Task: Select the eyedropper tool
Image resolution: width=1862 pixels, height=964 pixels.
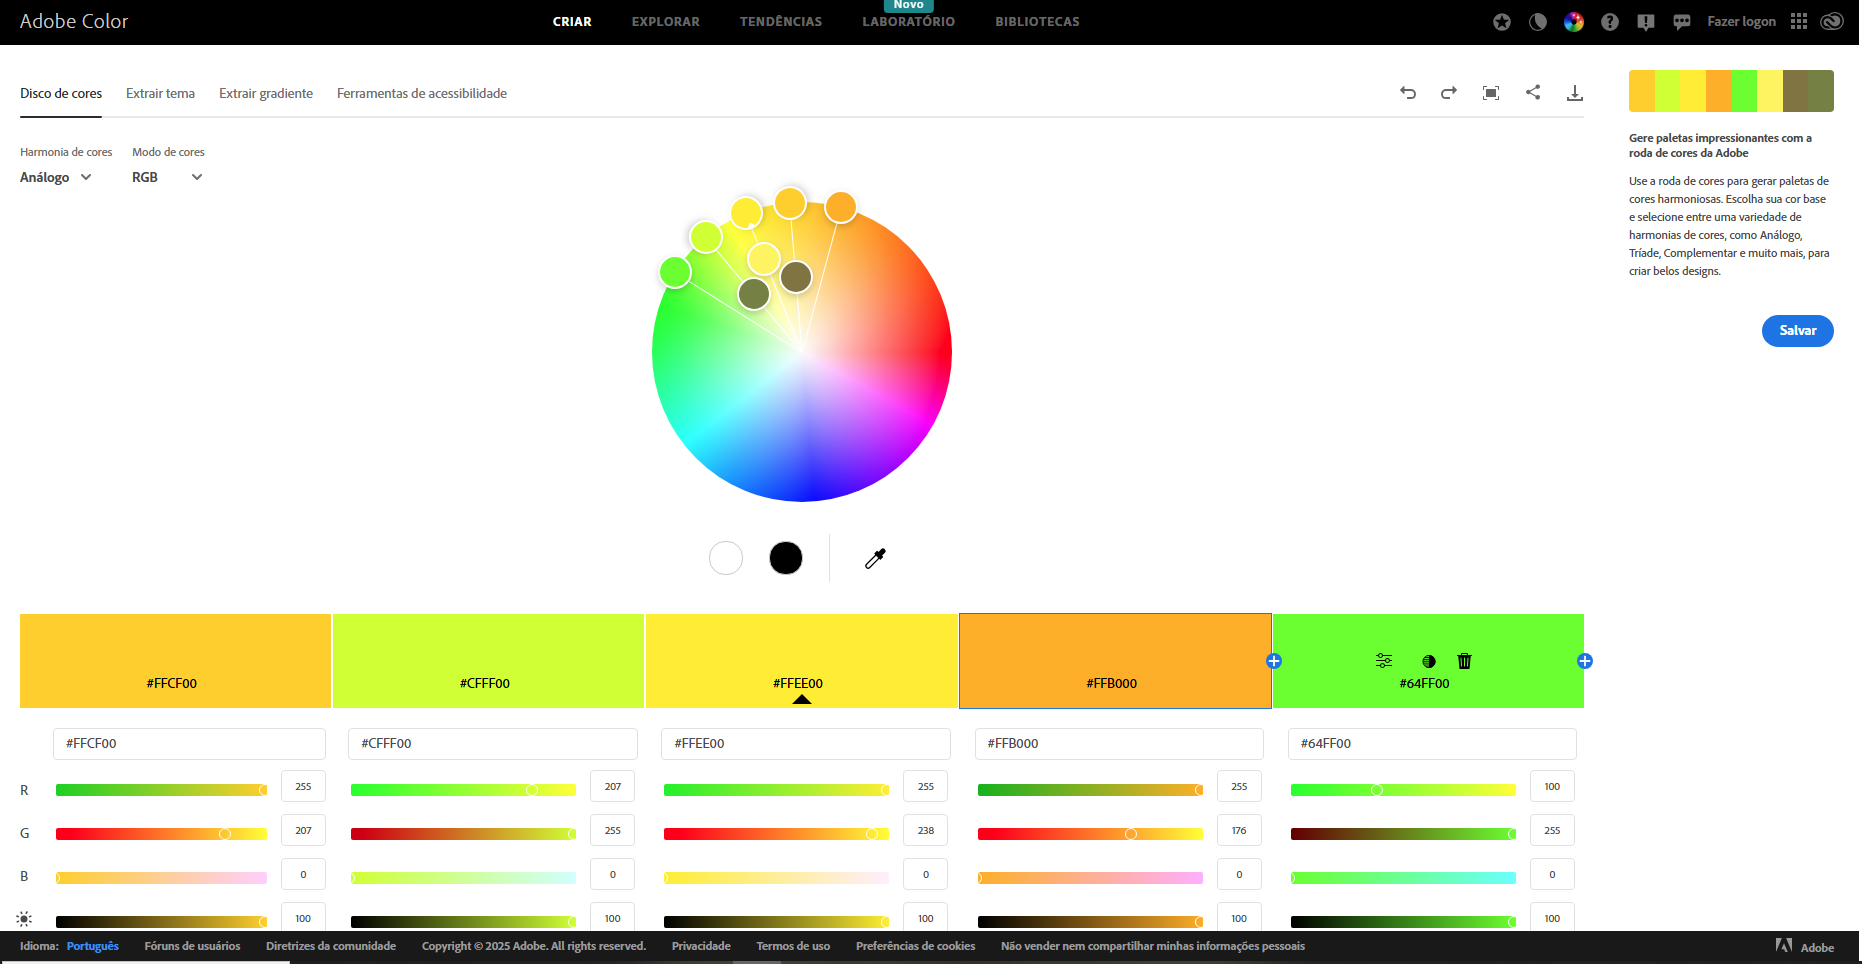Action: point(875,558)
